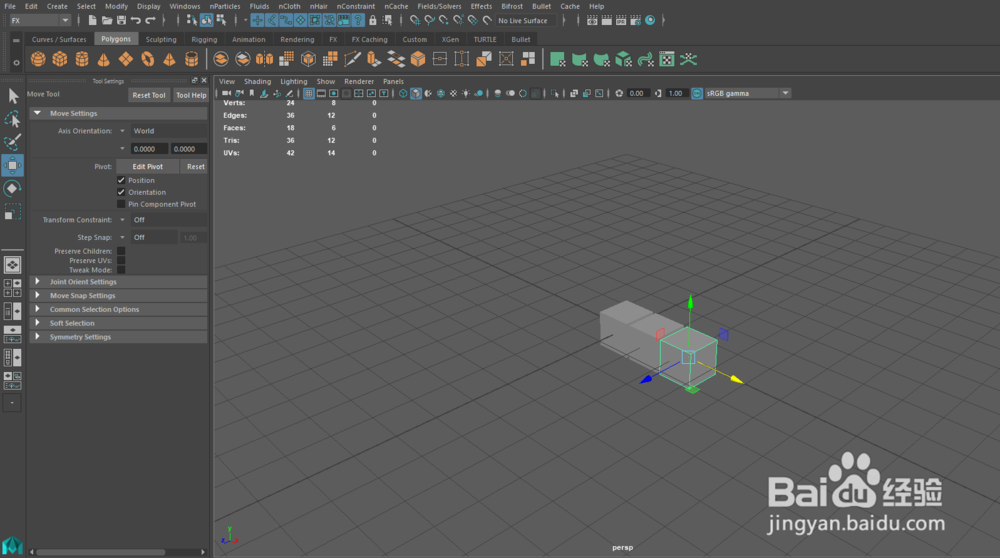
Task: Create a polygon pipe from shelf
Action: click(191, 59)
